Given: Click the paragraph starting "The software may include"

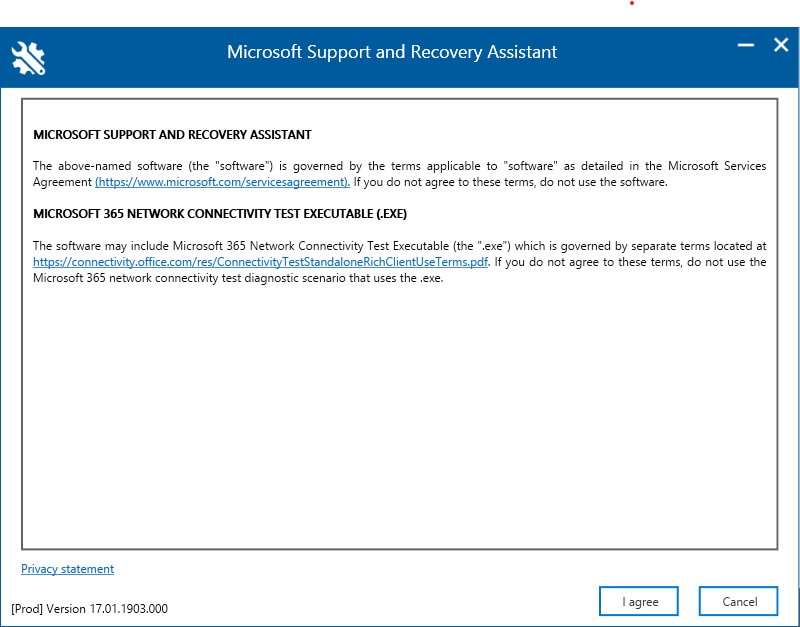Looking at the screenshot, I should click(x=399, y=262).
